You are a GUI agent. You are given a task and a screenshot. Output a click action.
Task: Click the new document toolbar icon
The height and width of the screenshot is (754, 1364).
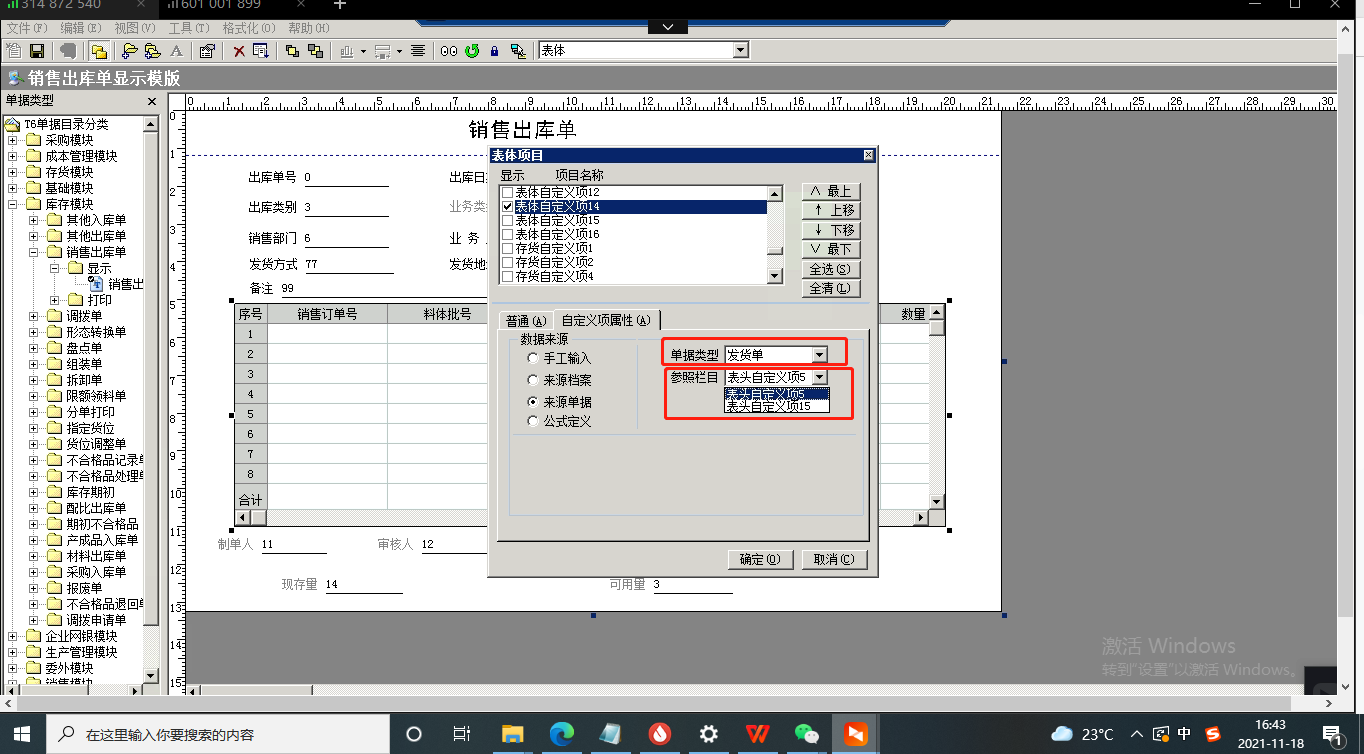coord(14,50)
